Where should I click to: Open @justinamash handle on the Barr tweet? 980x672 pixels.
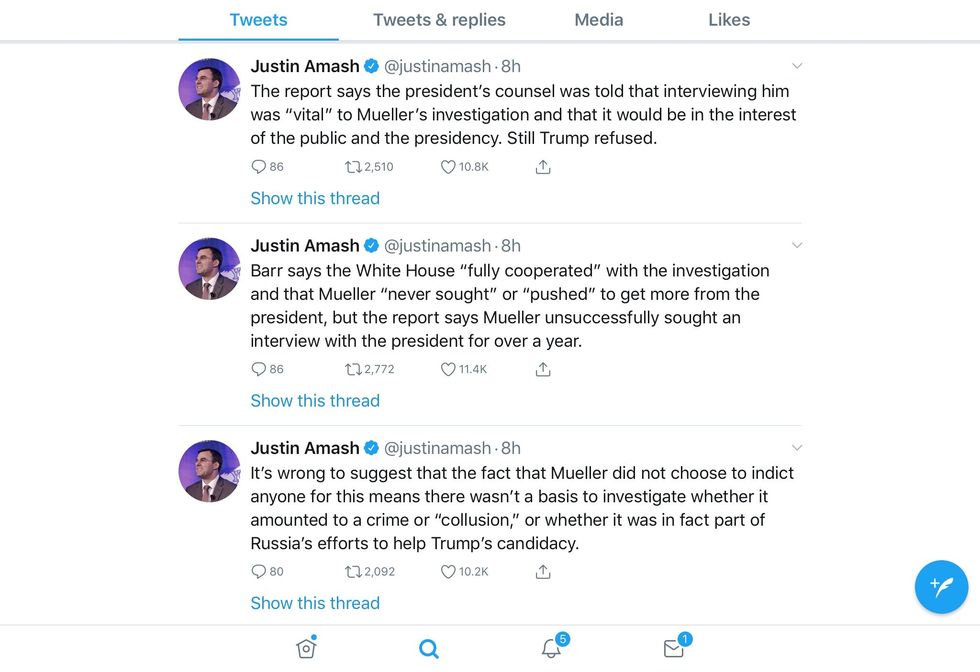tap(437, 246)
